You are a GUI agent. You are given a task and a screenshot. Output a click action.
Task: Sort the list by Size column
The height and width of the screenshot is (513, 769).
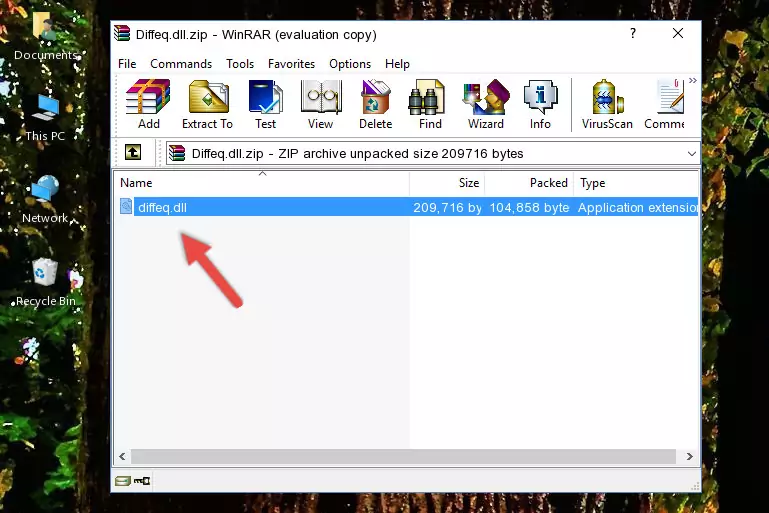coord(447,183)
